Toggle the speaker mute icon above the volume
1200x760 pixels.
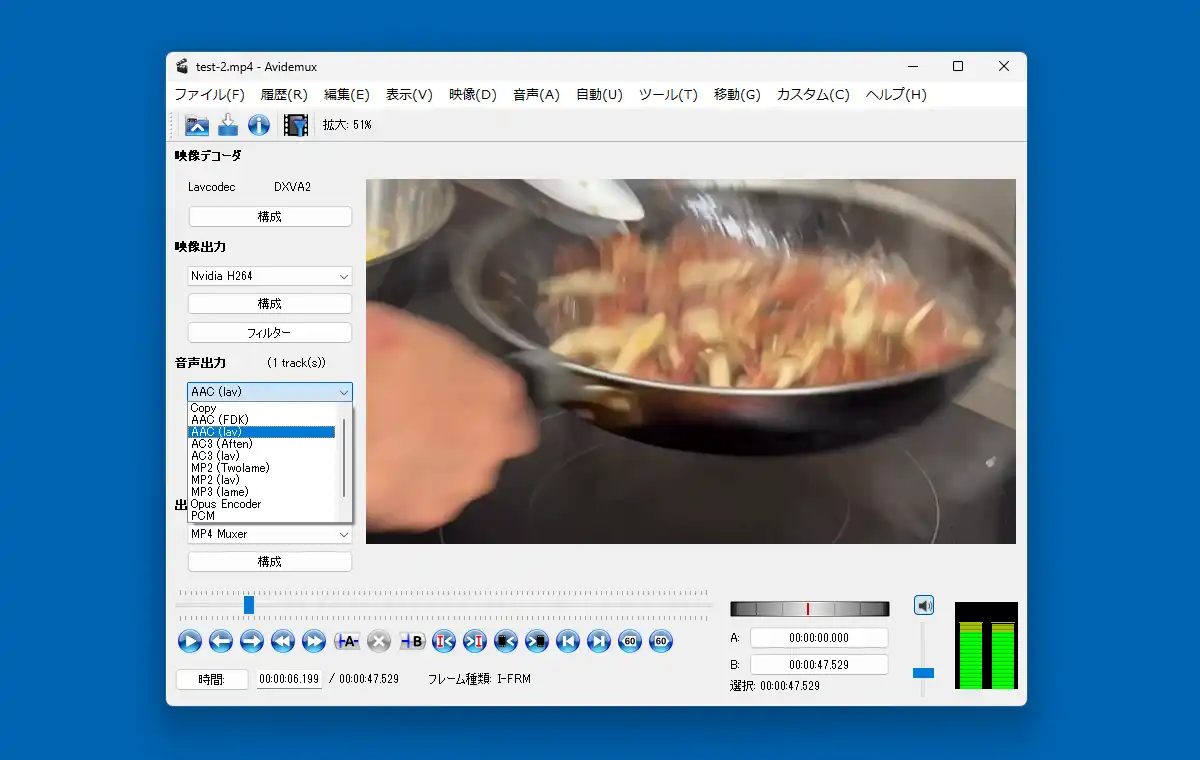point(924,605)
